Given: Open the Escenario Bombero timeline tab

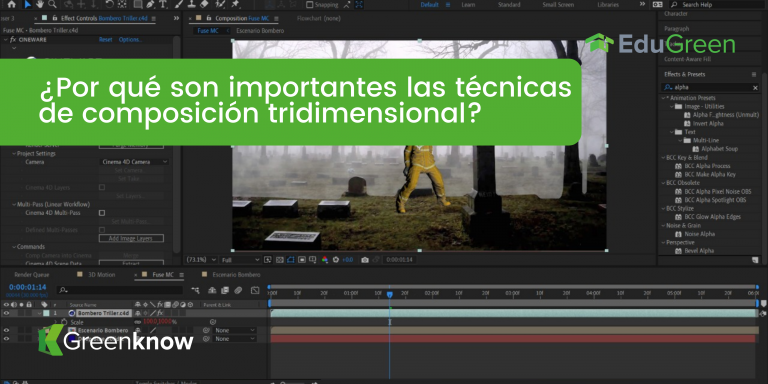Looking at the screenshot, I should (x=237, y=275).
